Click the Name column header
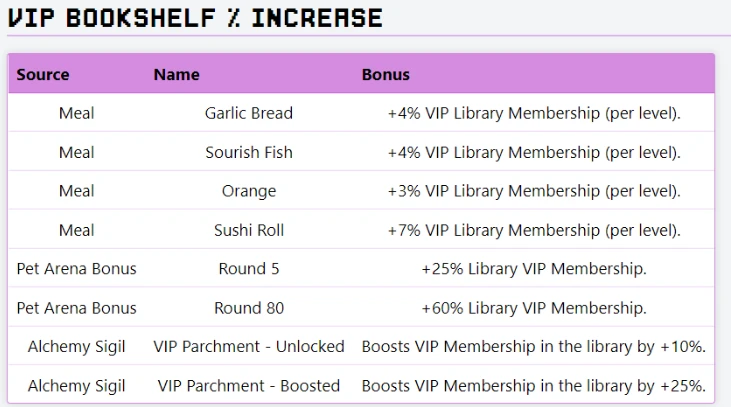This screenshot has height=407, width=731. 177,75
